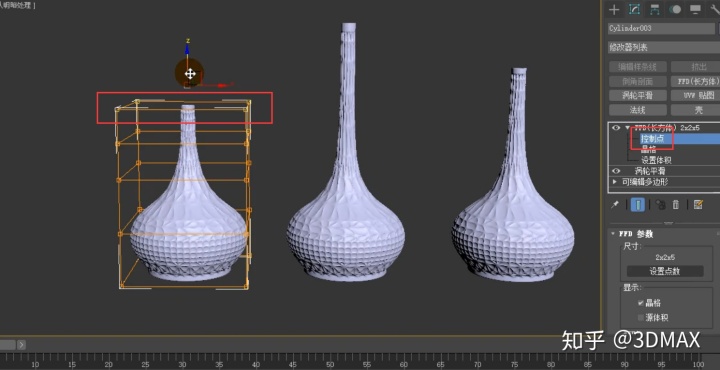Click the time slider right arrow button
The image size is (720, 370).
(21, 345)
